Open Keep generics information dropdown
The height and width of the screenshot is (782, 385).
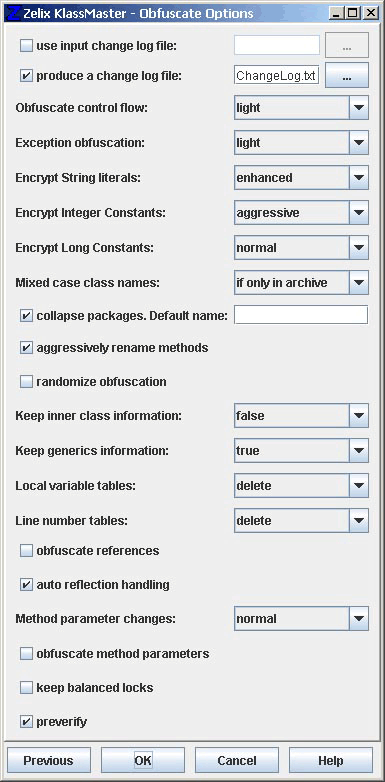[301, 450]
